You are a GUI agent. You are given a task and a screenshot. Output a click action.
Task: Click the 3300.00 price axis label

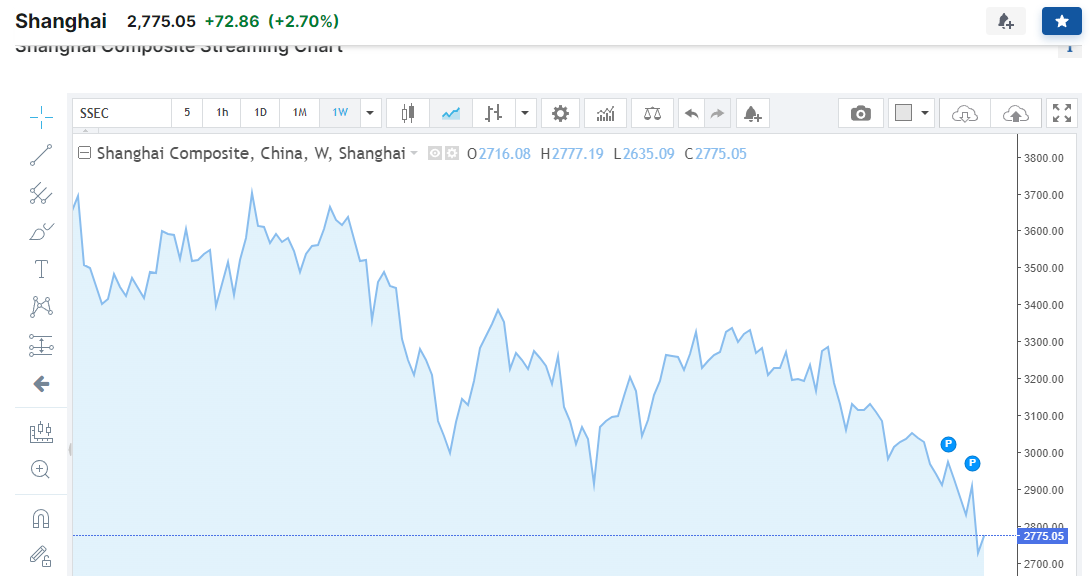tap(1043, 342)
